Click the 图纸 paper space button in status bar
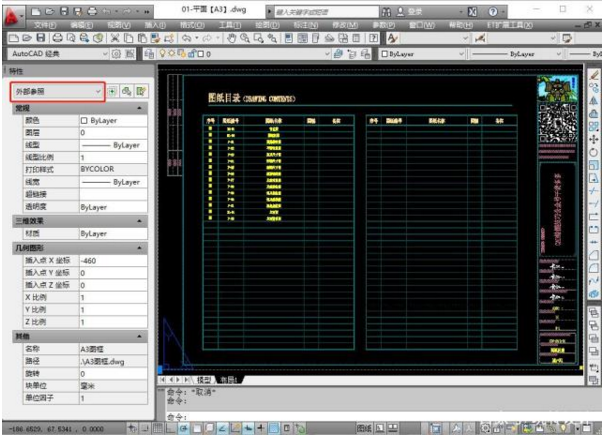The width and height of the screenshot is (602, 436). click(x=364, y=428)
